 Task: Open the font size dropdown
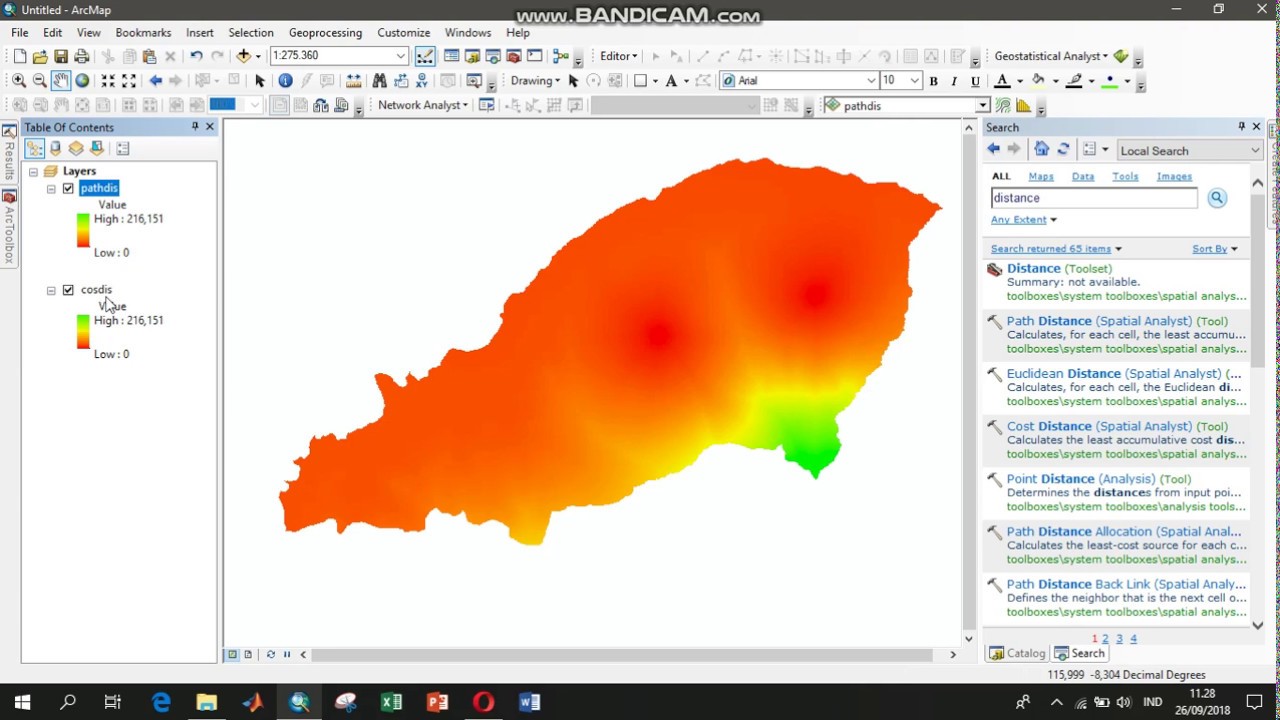pyautogui.click(x=914, y=81)
